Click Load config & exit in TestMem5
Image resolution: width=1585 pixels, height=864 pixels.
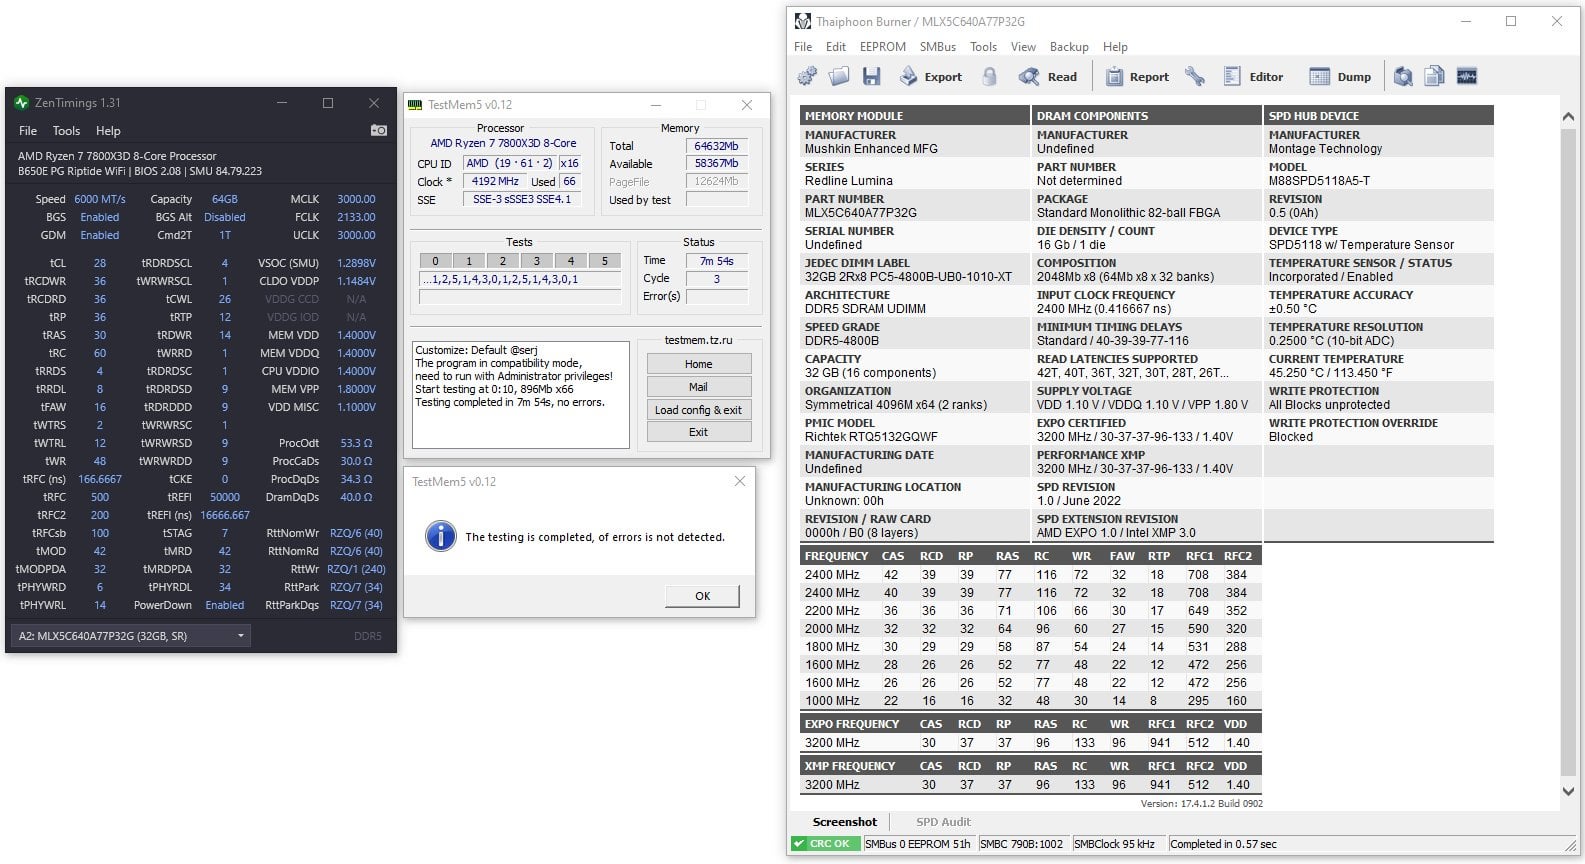(698, 410)
